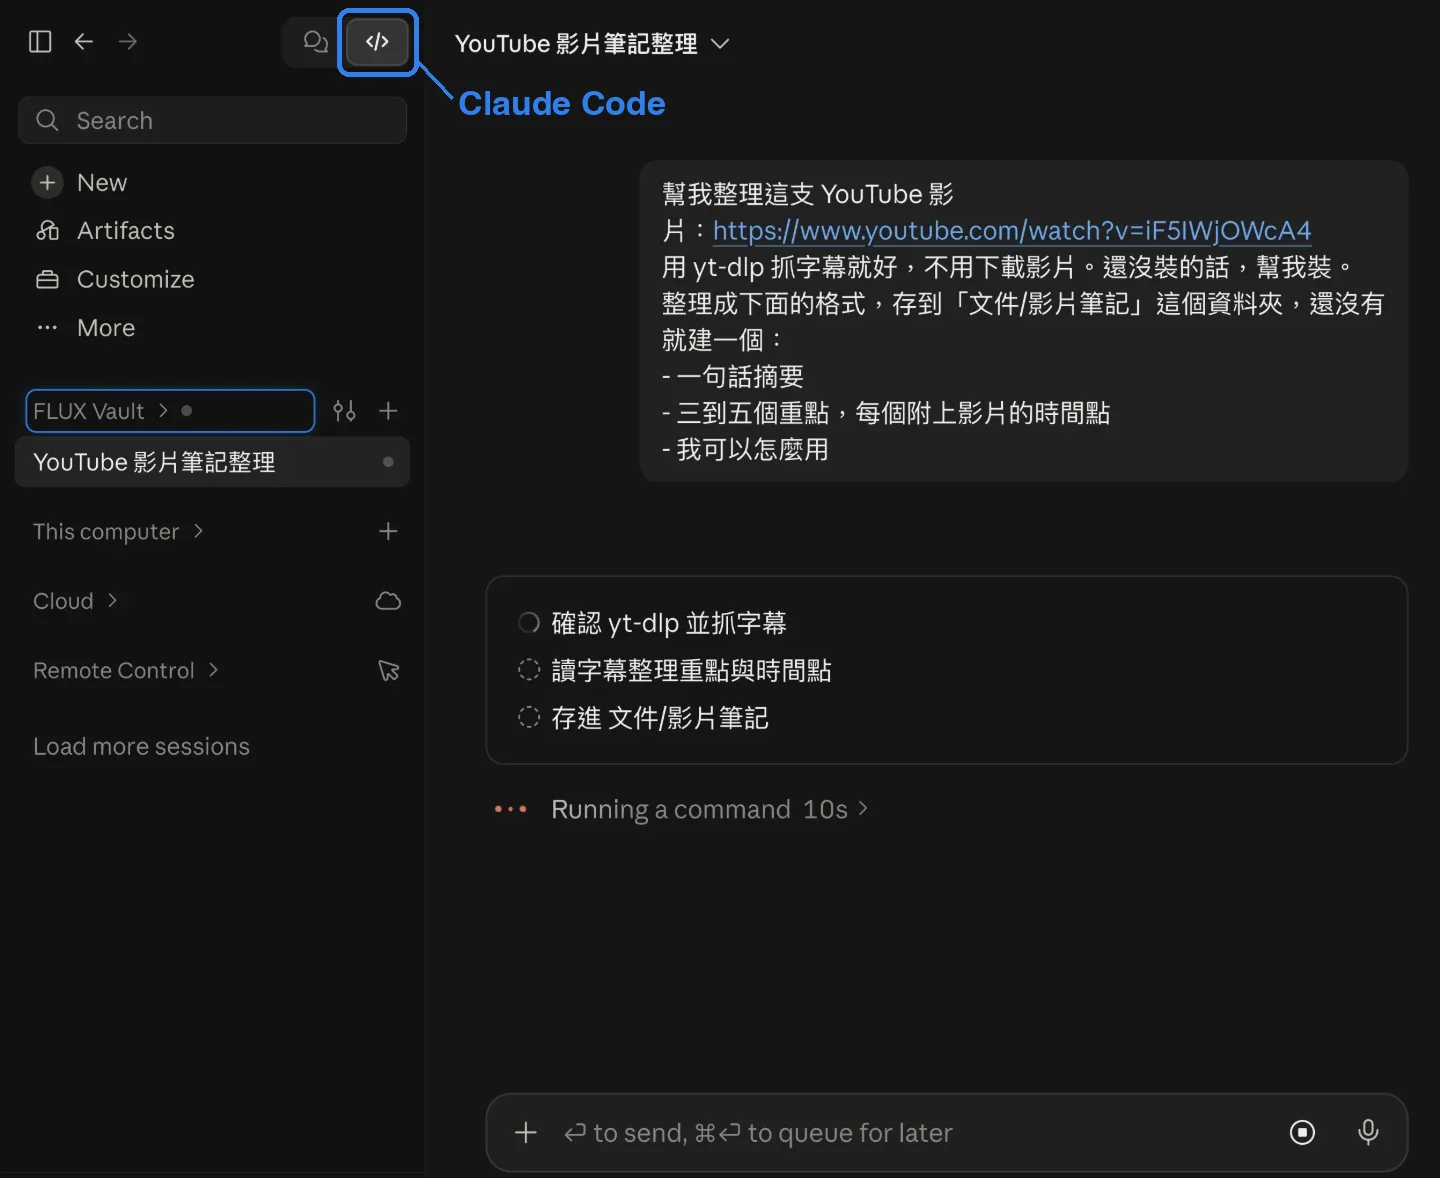The image size is (1440, 1178).
Task: Expand the FLUX Vault project
Action: pyautogui.click(x=170, y=411)
